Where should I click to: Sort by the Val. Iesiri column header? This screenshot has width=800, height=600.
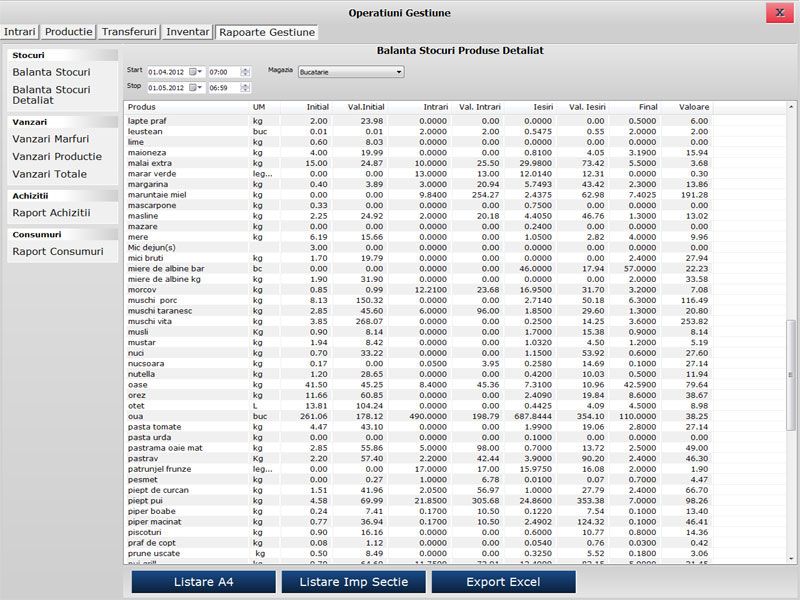583,107
